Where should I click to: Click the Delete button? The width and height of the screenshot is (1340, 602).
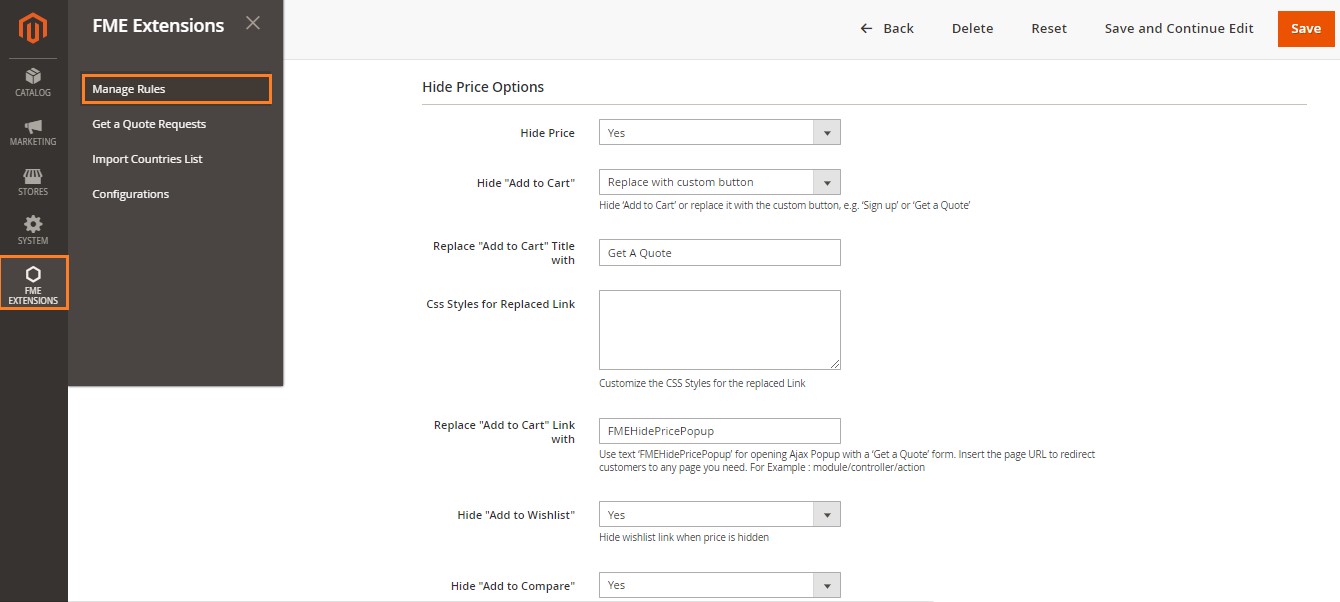(972, 28)
